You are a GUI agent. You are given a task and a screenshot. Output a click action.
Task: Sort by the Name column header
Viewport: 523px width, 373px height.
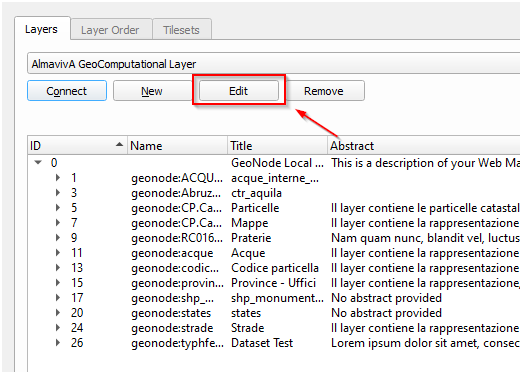[x=177, y=145]
